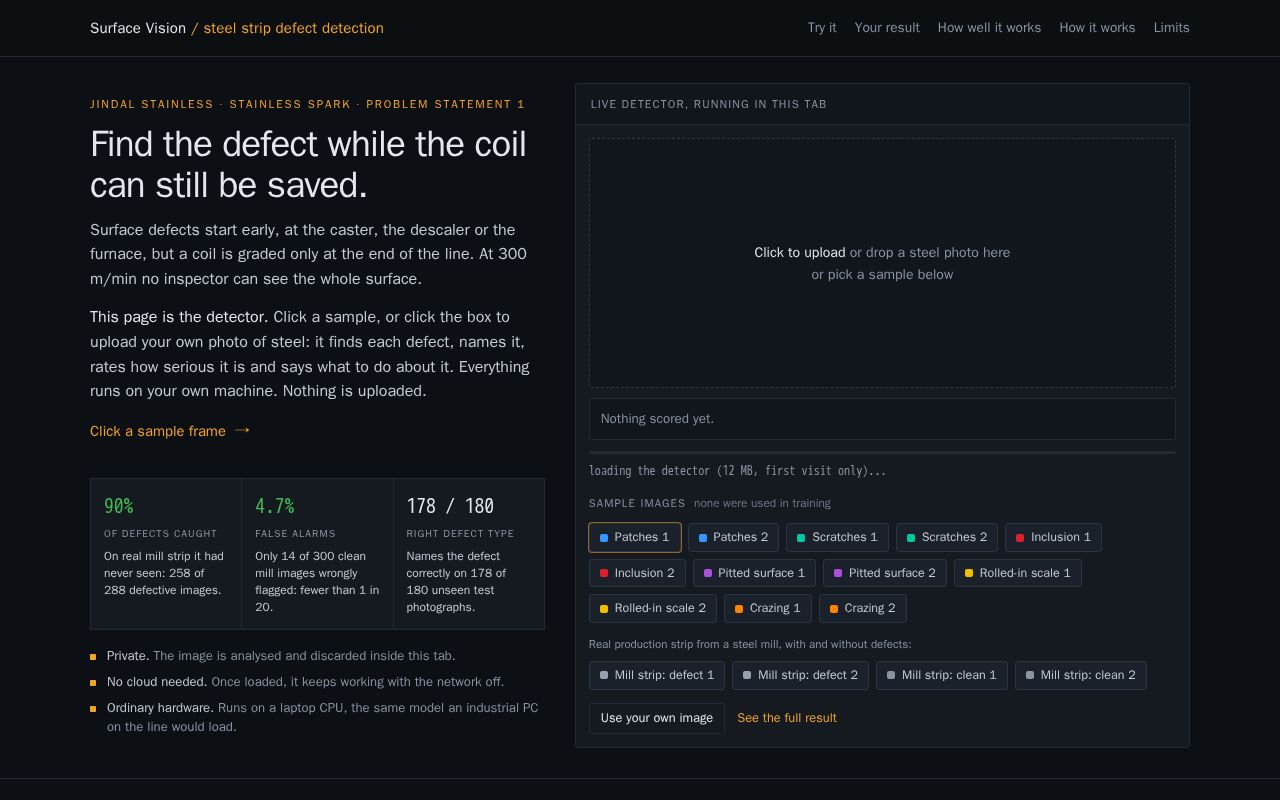Click the 4.7% false alarms figure

[274, 506]
